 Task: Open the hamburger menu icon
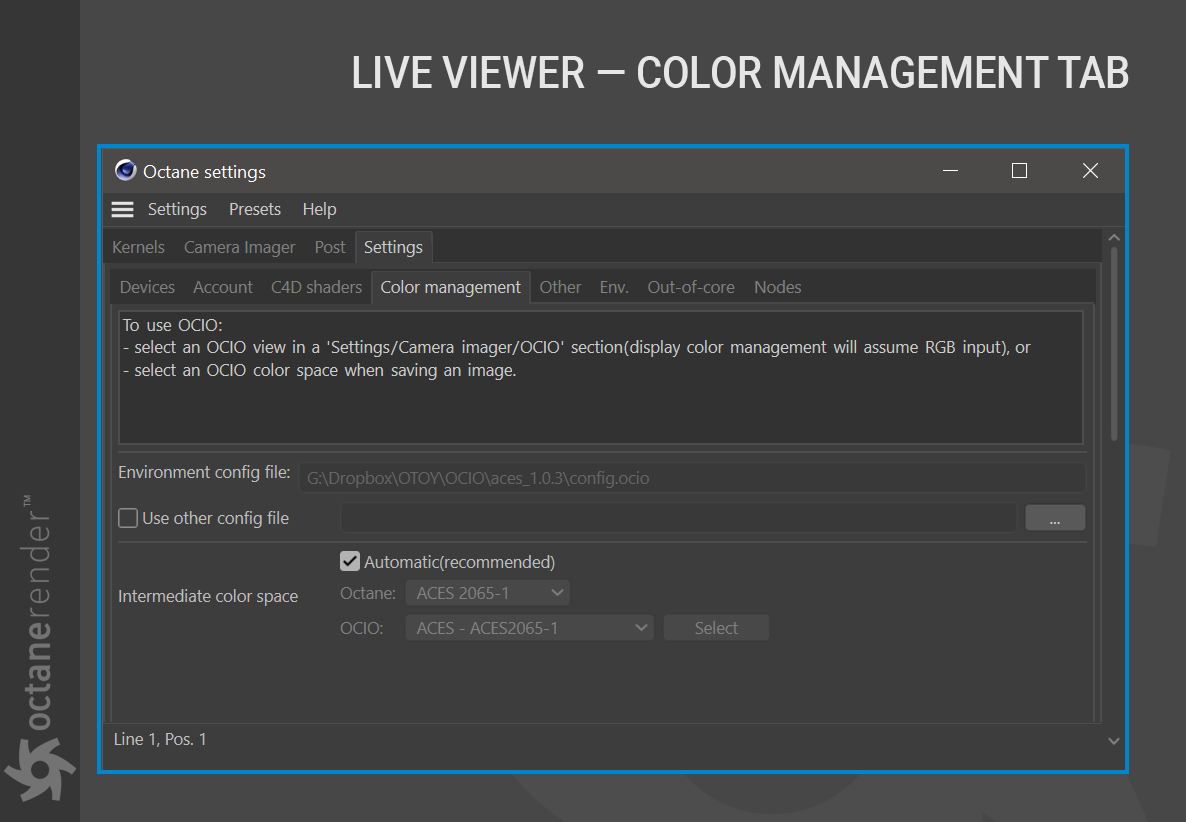(123, 209)
